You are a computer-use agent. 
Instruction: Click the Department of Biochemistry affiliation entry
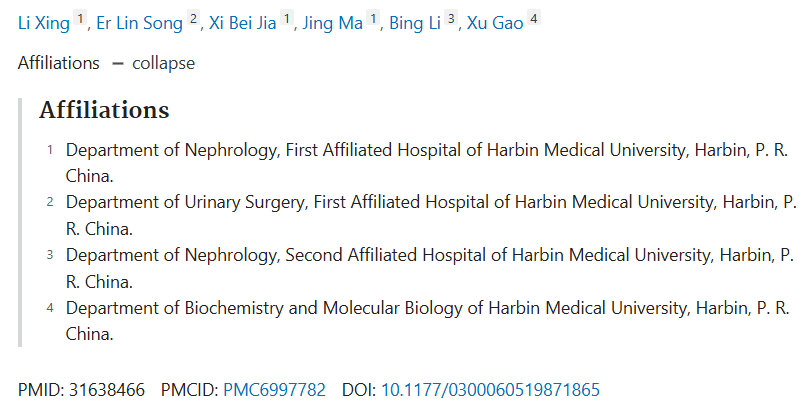pos(427,320)
